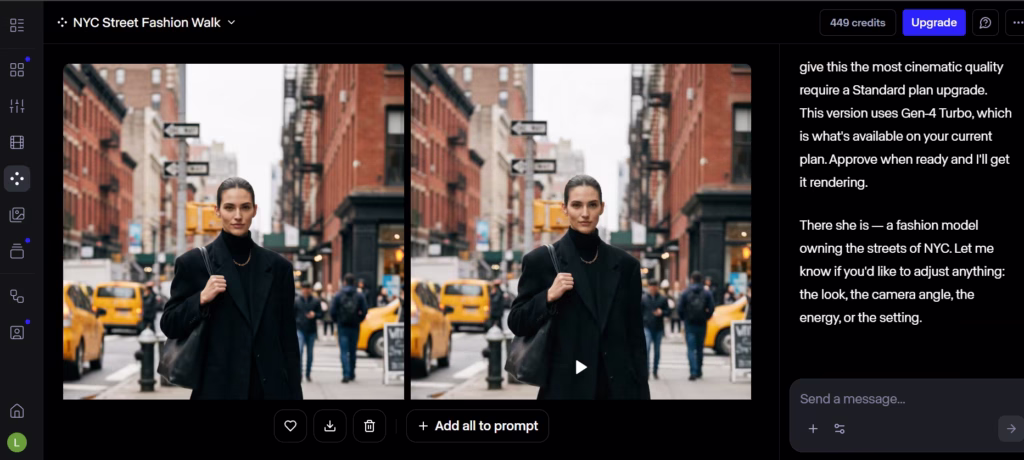Click the Upgrade button
1024x460 pixels.
pos(934,23)
